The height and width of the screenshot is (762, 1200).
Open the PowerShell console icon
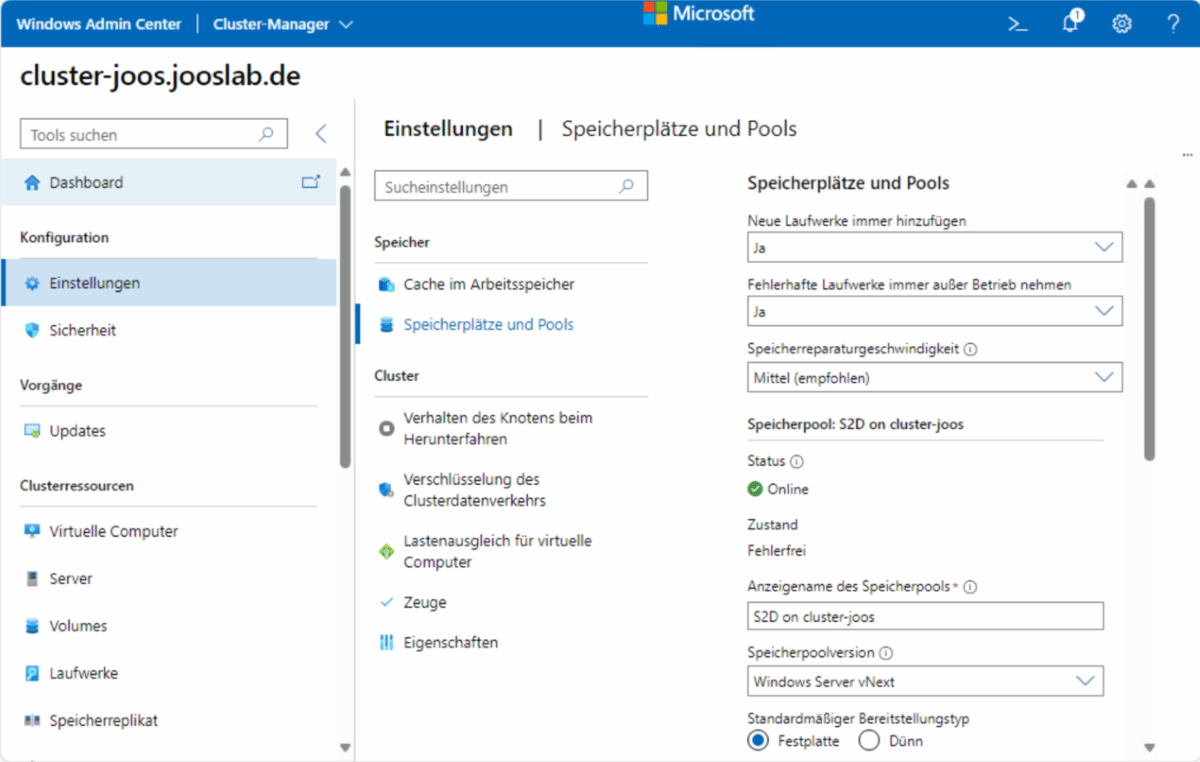tap(1018, 23)
